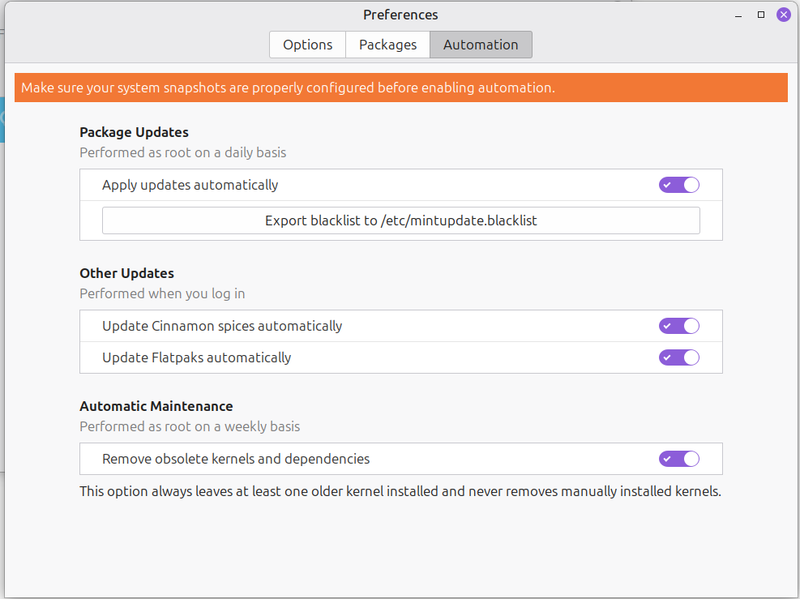Click 'Remove obsolete kernels and dependencies' label
The image size is (800, 599).
tap(236, 459)
